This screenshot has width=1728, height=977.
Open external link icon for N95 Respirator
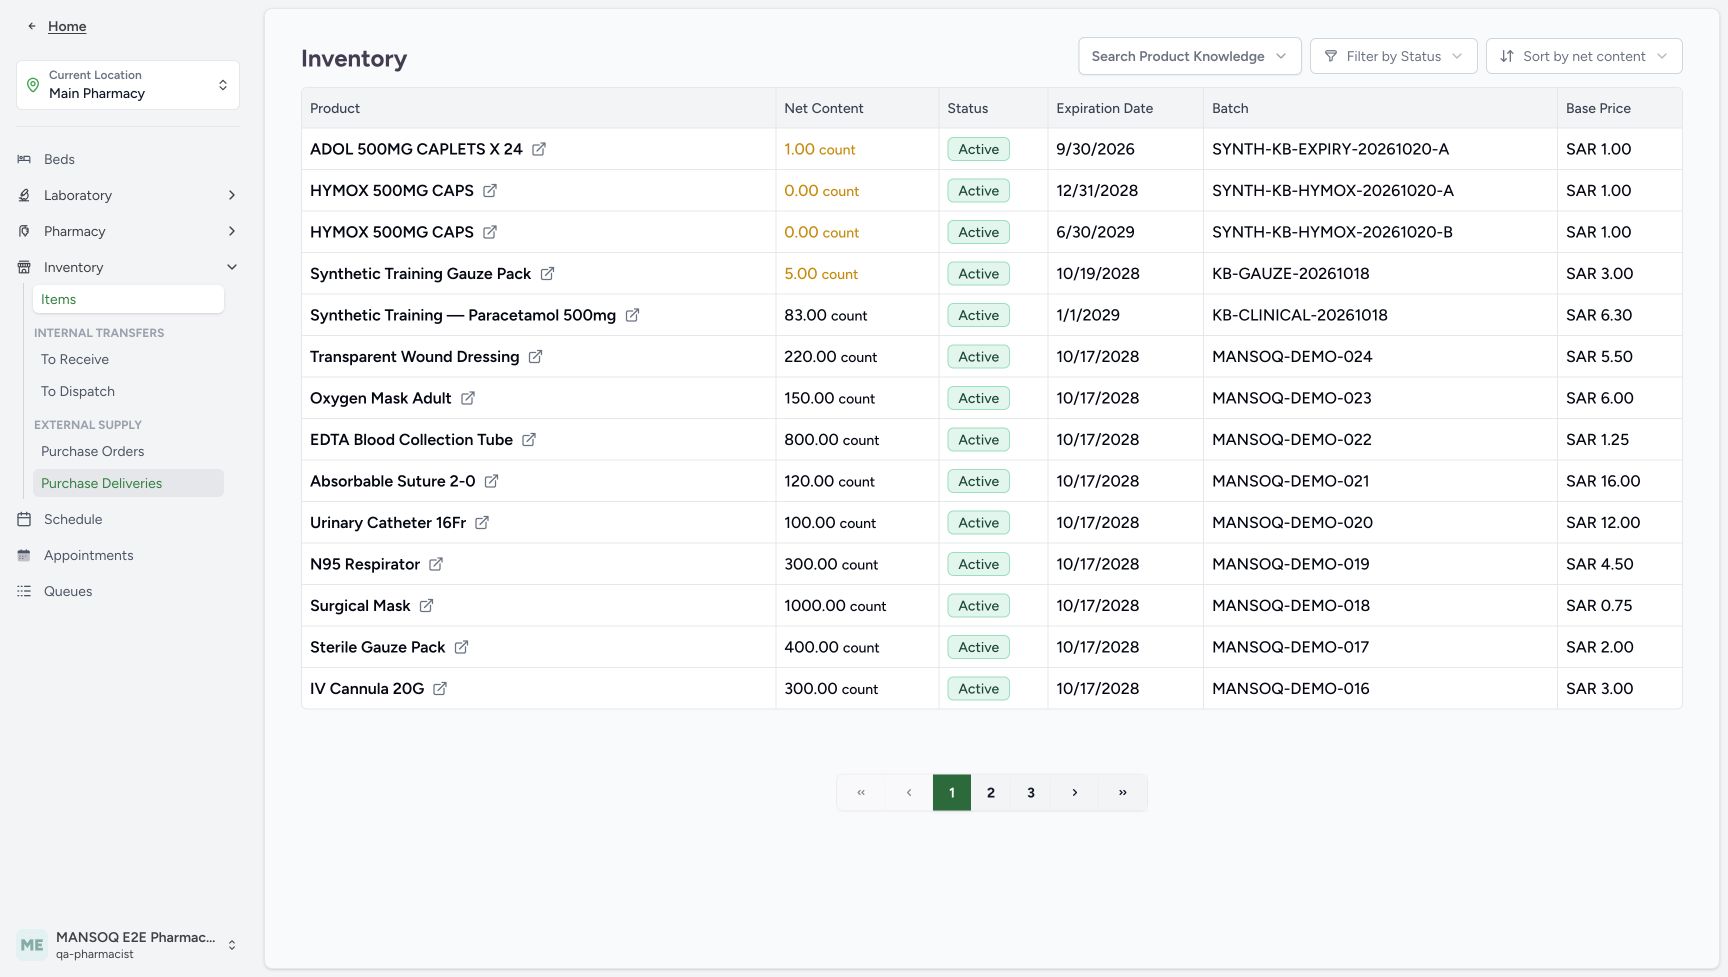click(x=436, y=564)
